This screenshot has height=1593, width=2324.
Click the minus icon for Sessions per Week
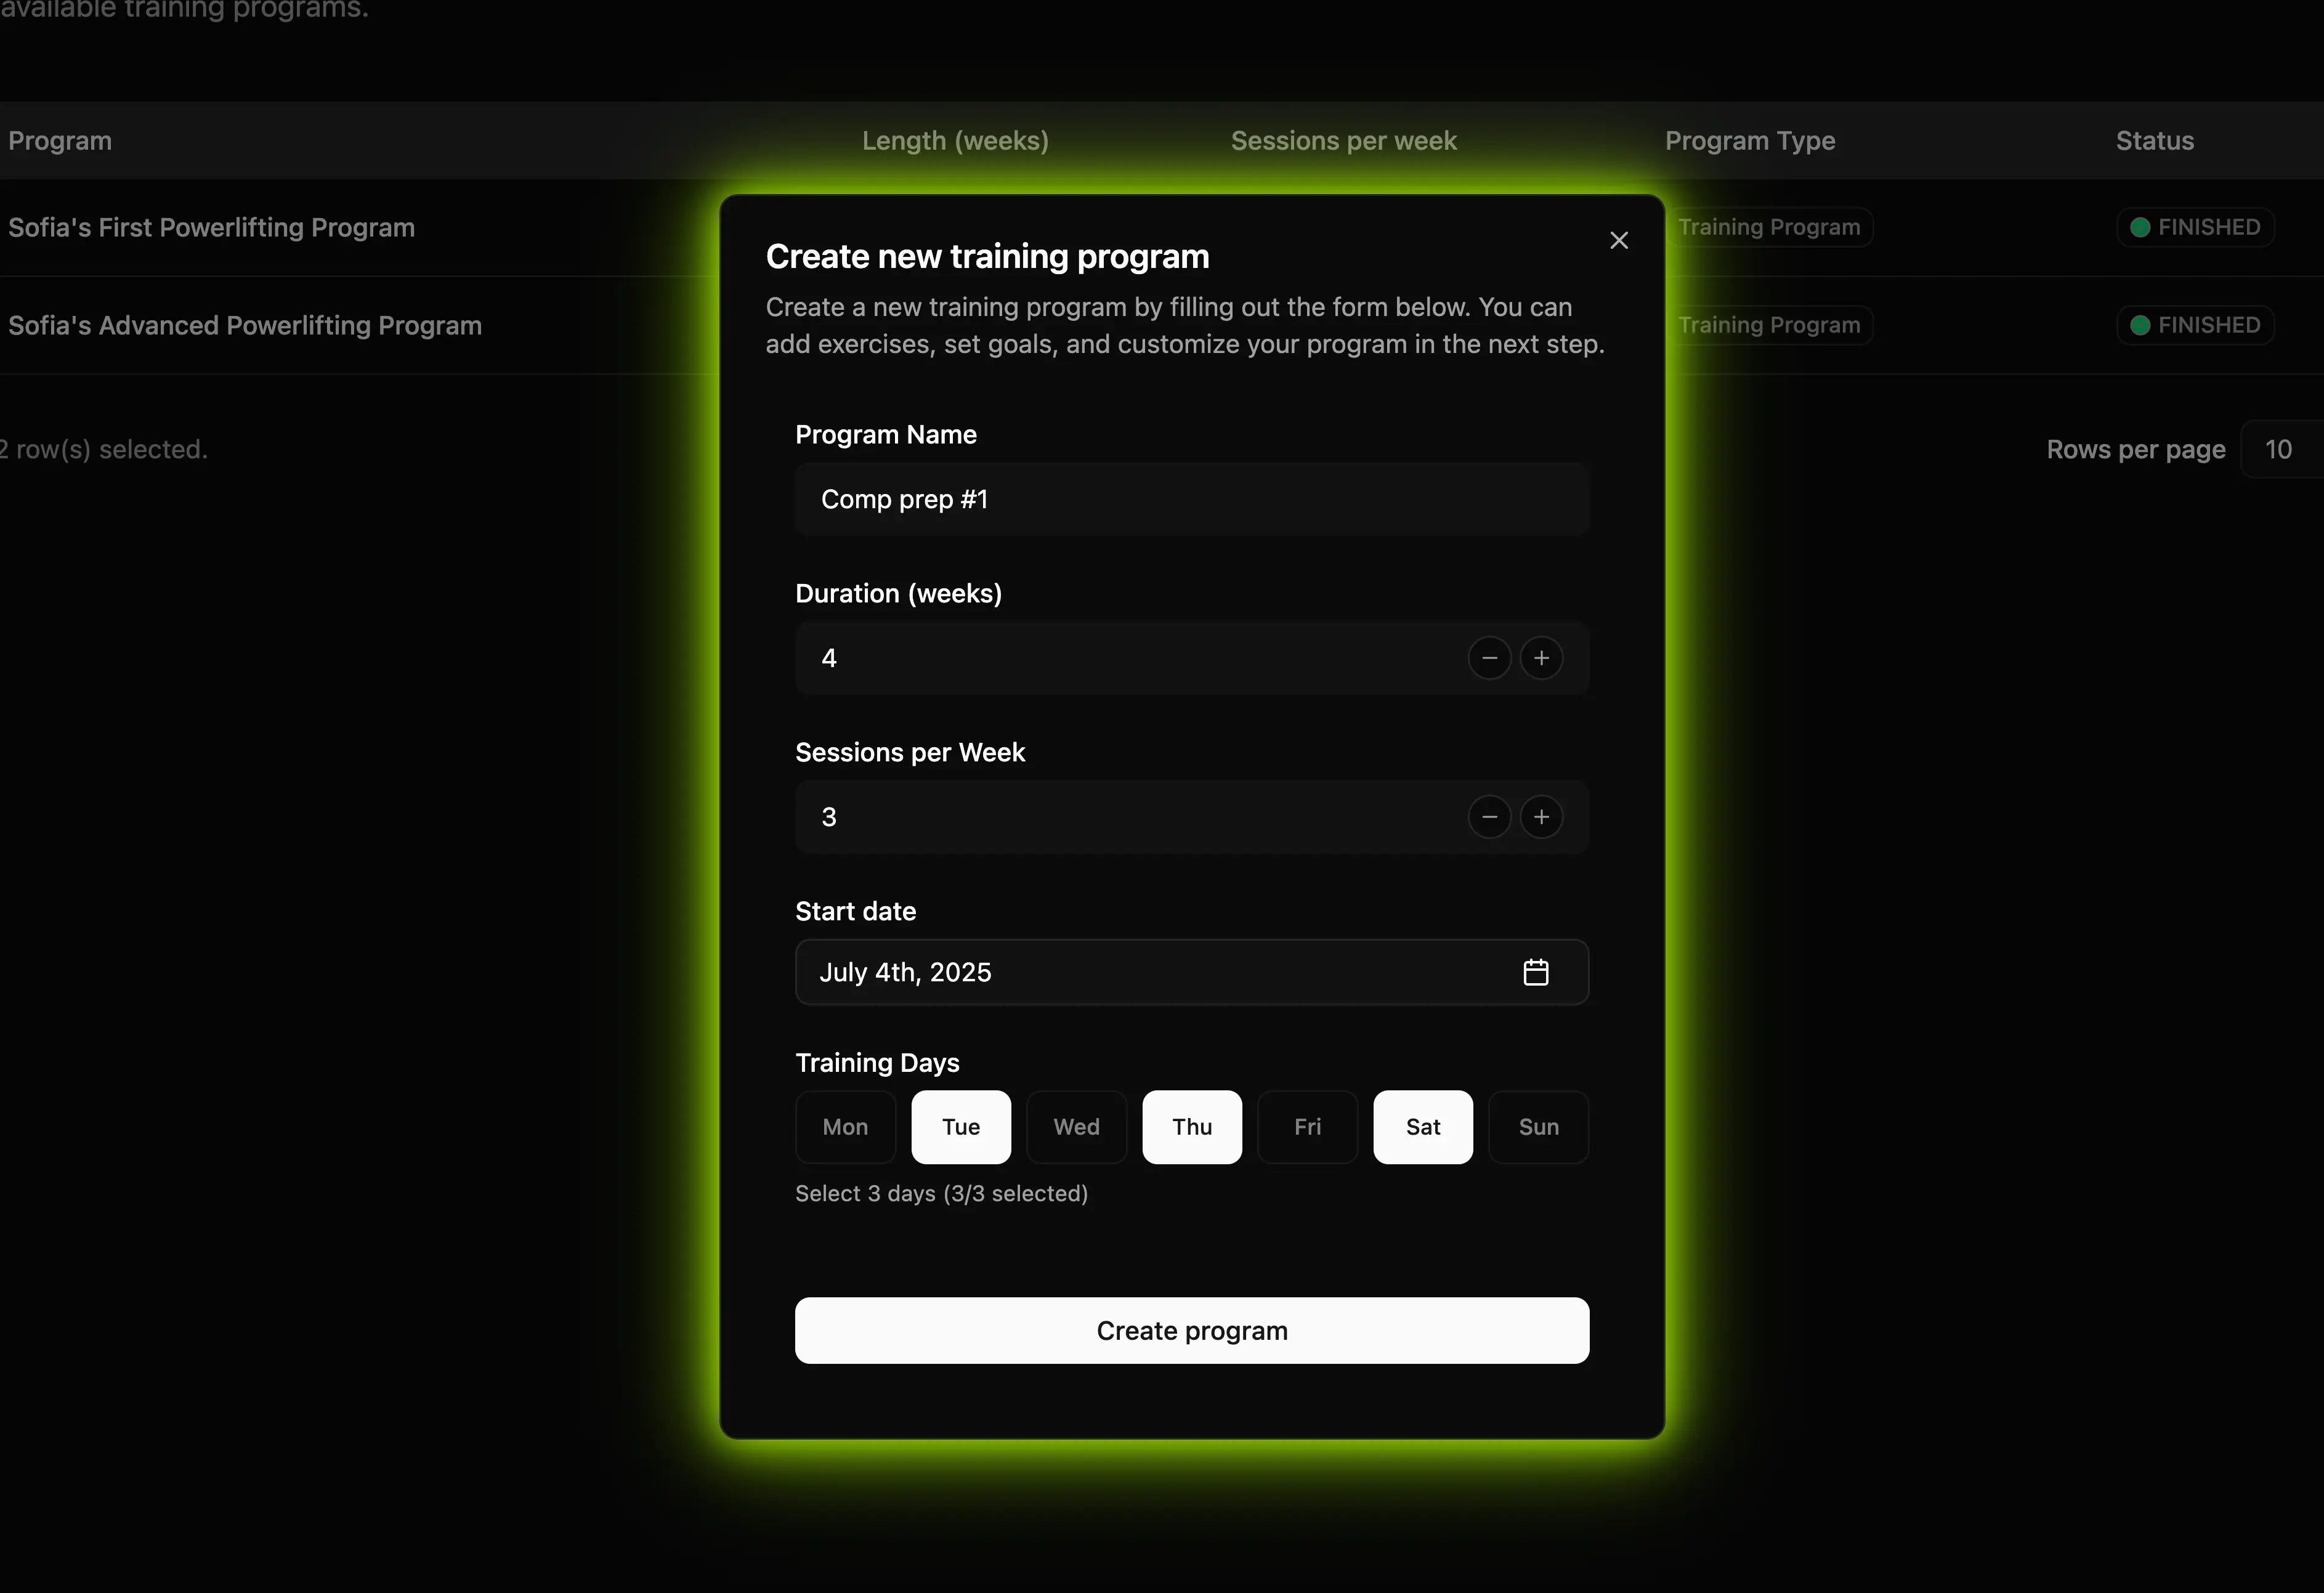click(x=1489, y=816)
